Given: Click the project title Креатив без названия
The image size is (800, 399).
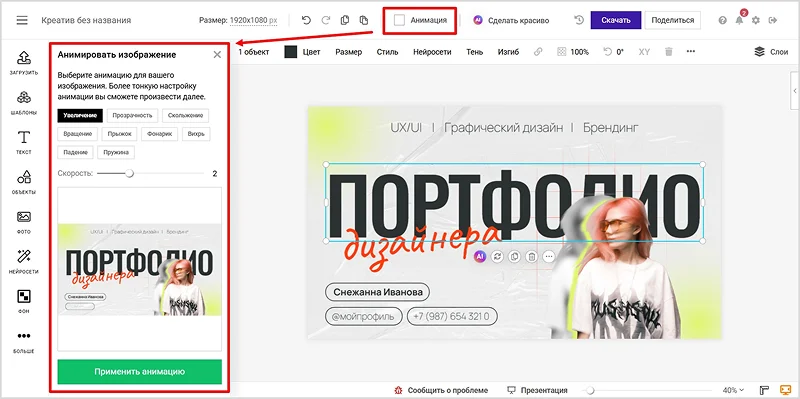Looking at the screenshot, I should point(86,20).
